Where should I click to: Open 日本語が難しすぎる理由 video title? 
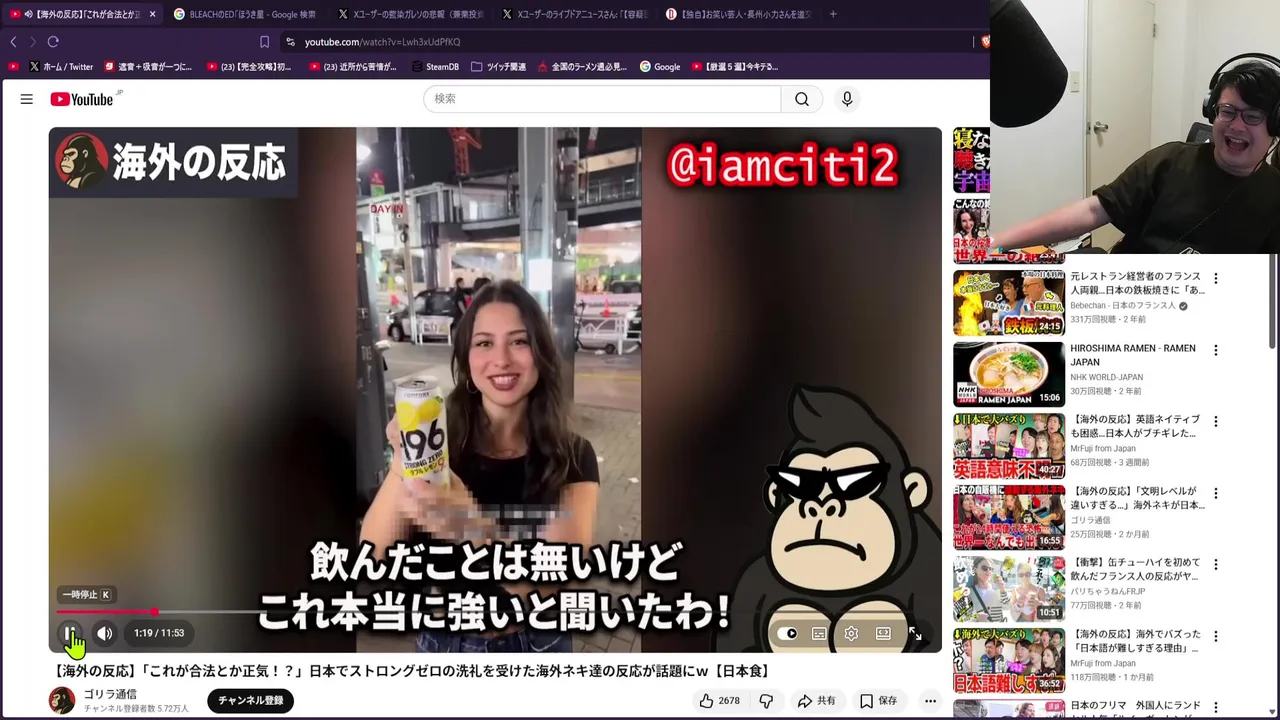(1138, 641)
